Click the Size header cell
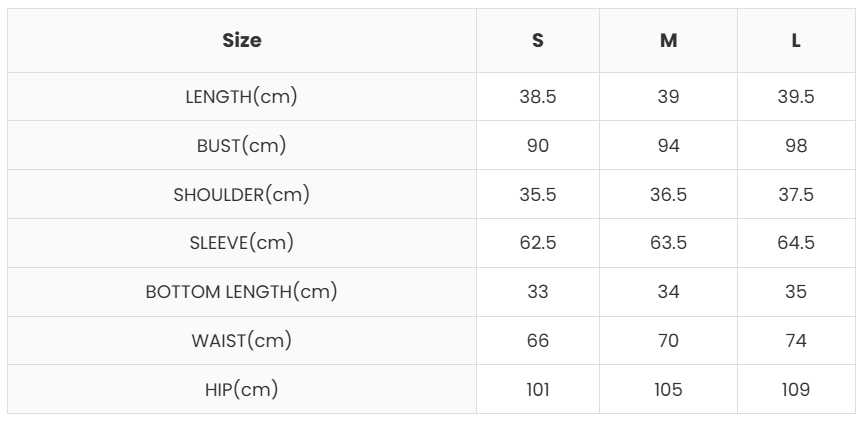 [x=242, y=41]
